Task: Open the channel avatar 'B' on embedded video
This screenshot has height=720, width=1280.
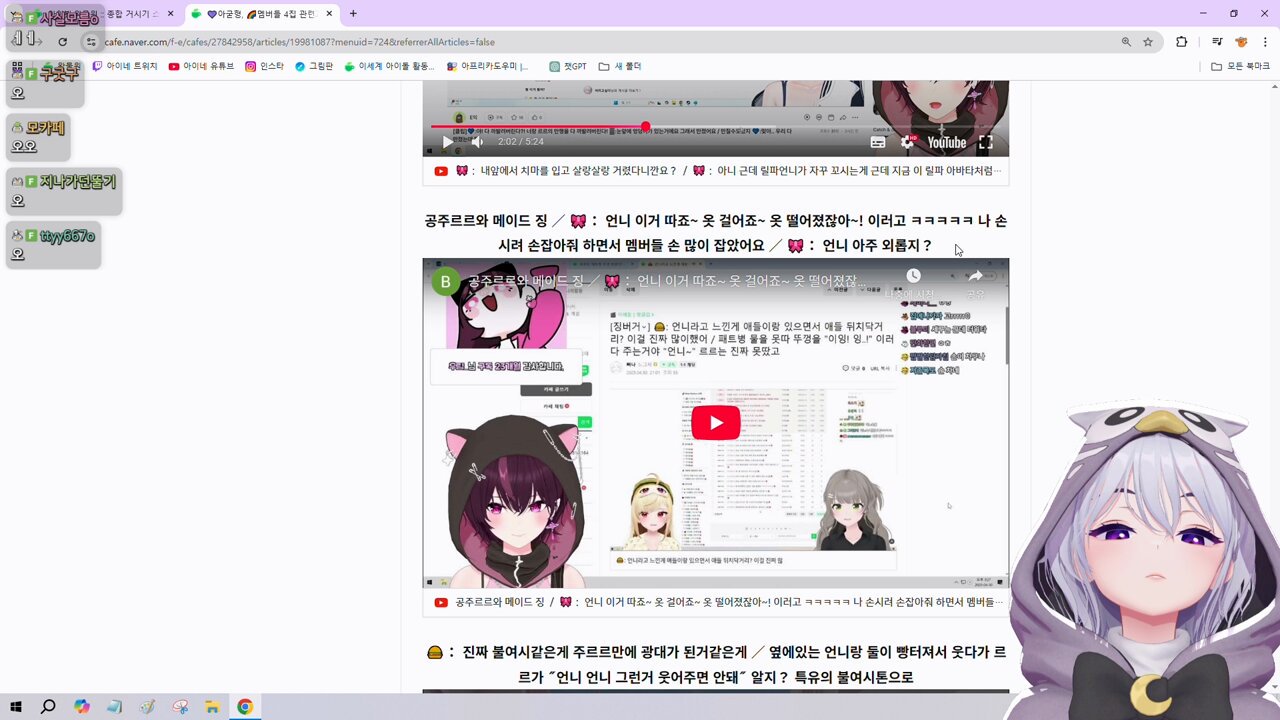Action: [447, 281]
